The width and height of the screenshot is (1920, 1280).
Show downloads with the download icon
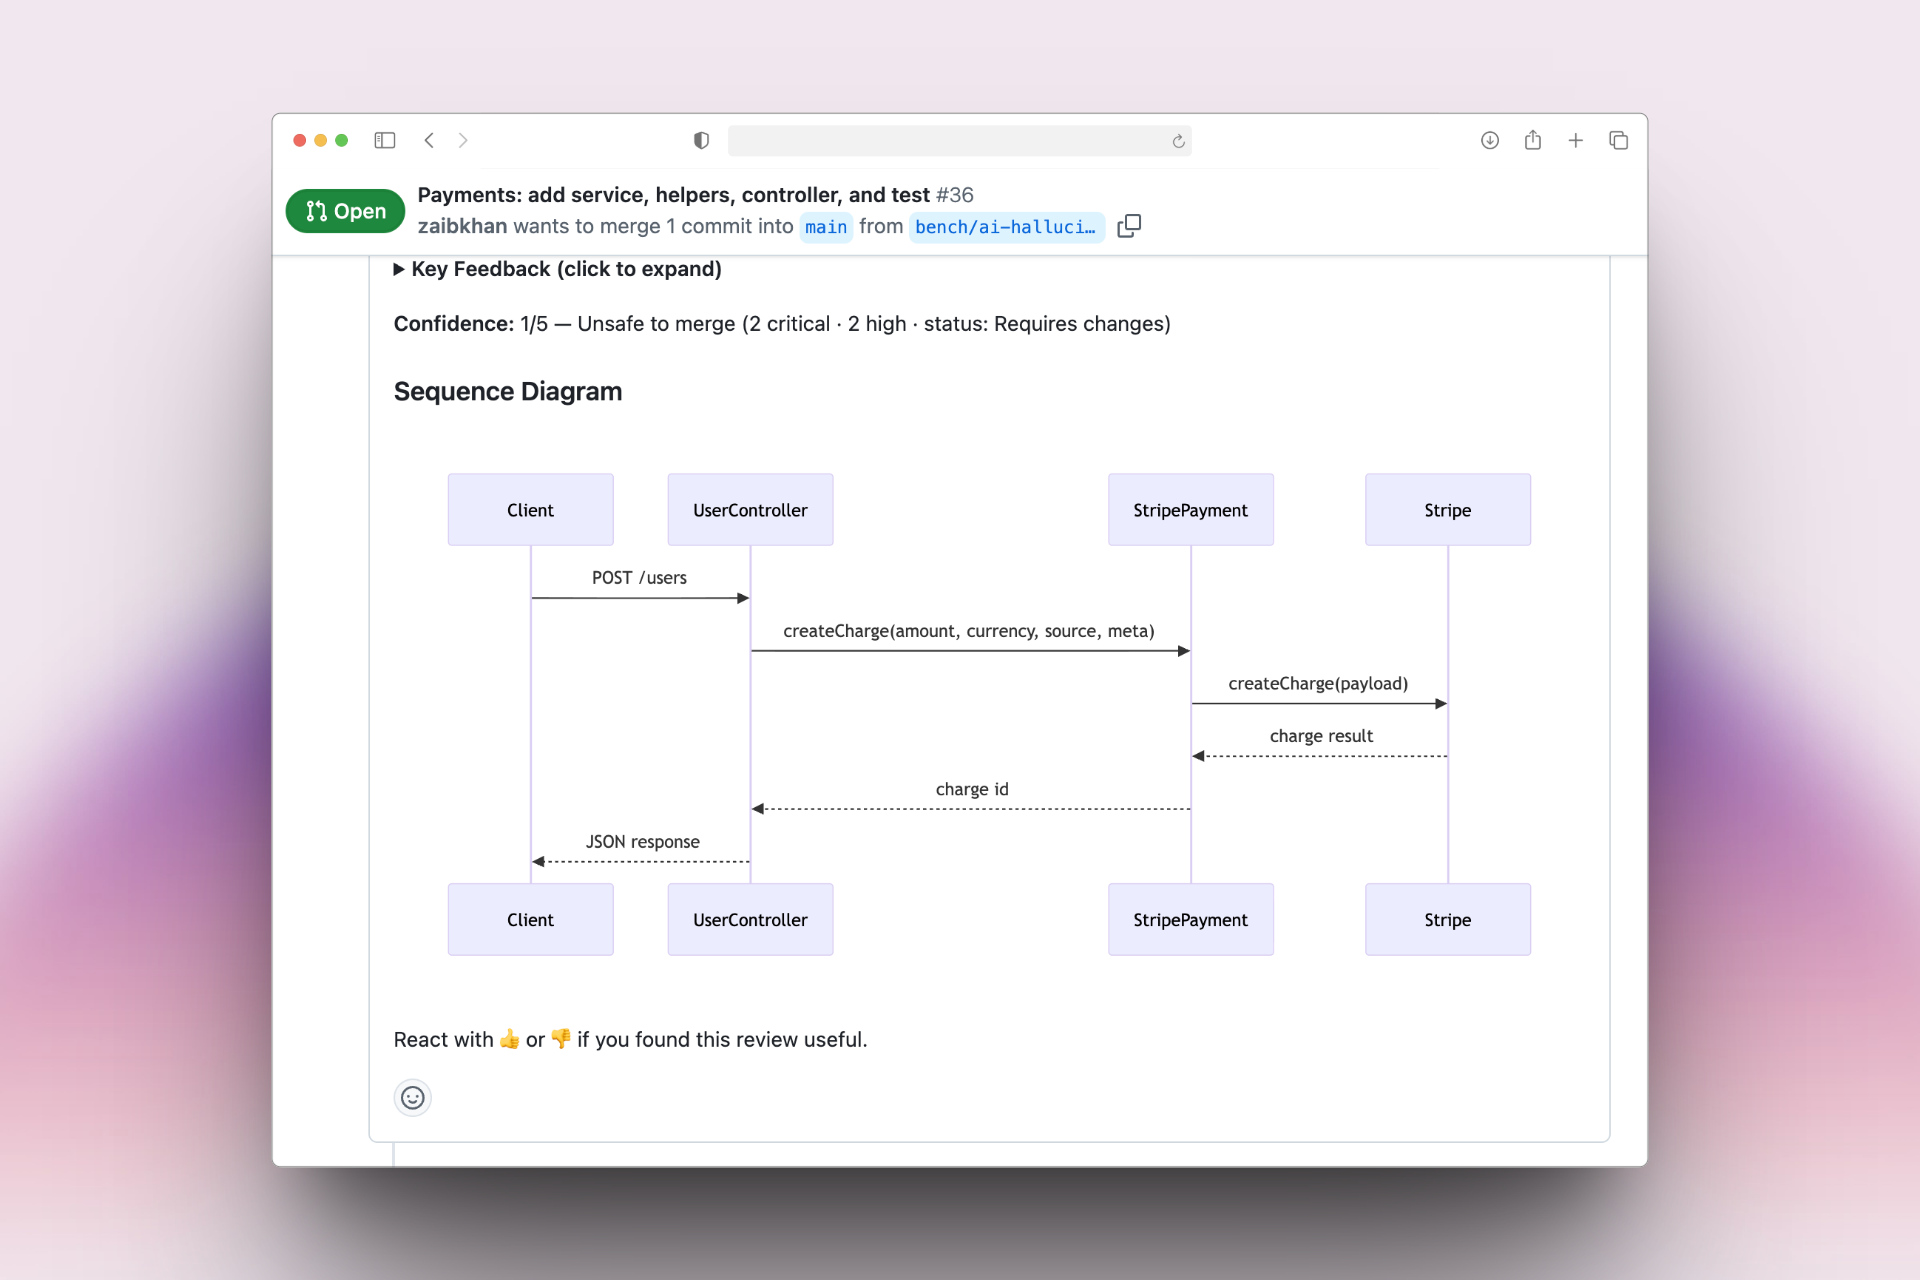pos(1489,140)
